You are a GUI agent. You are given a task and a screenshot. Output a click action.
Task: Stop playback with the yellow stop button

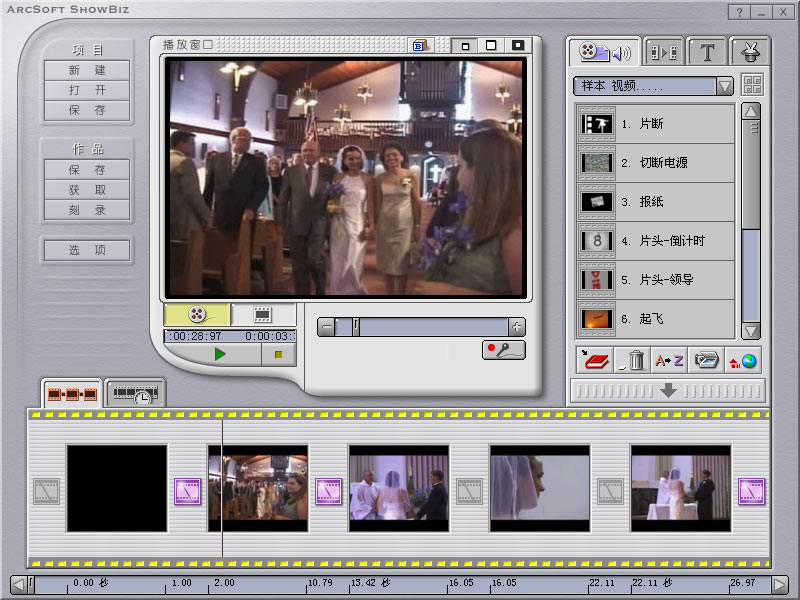pos(279,354)
